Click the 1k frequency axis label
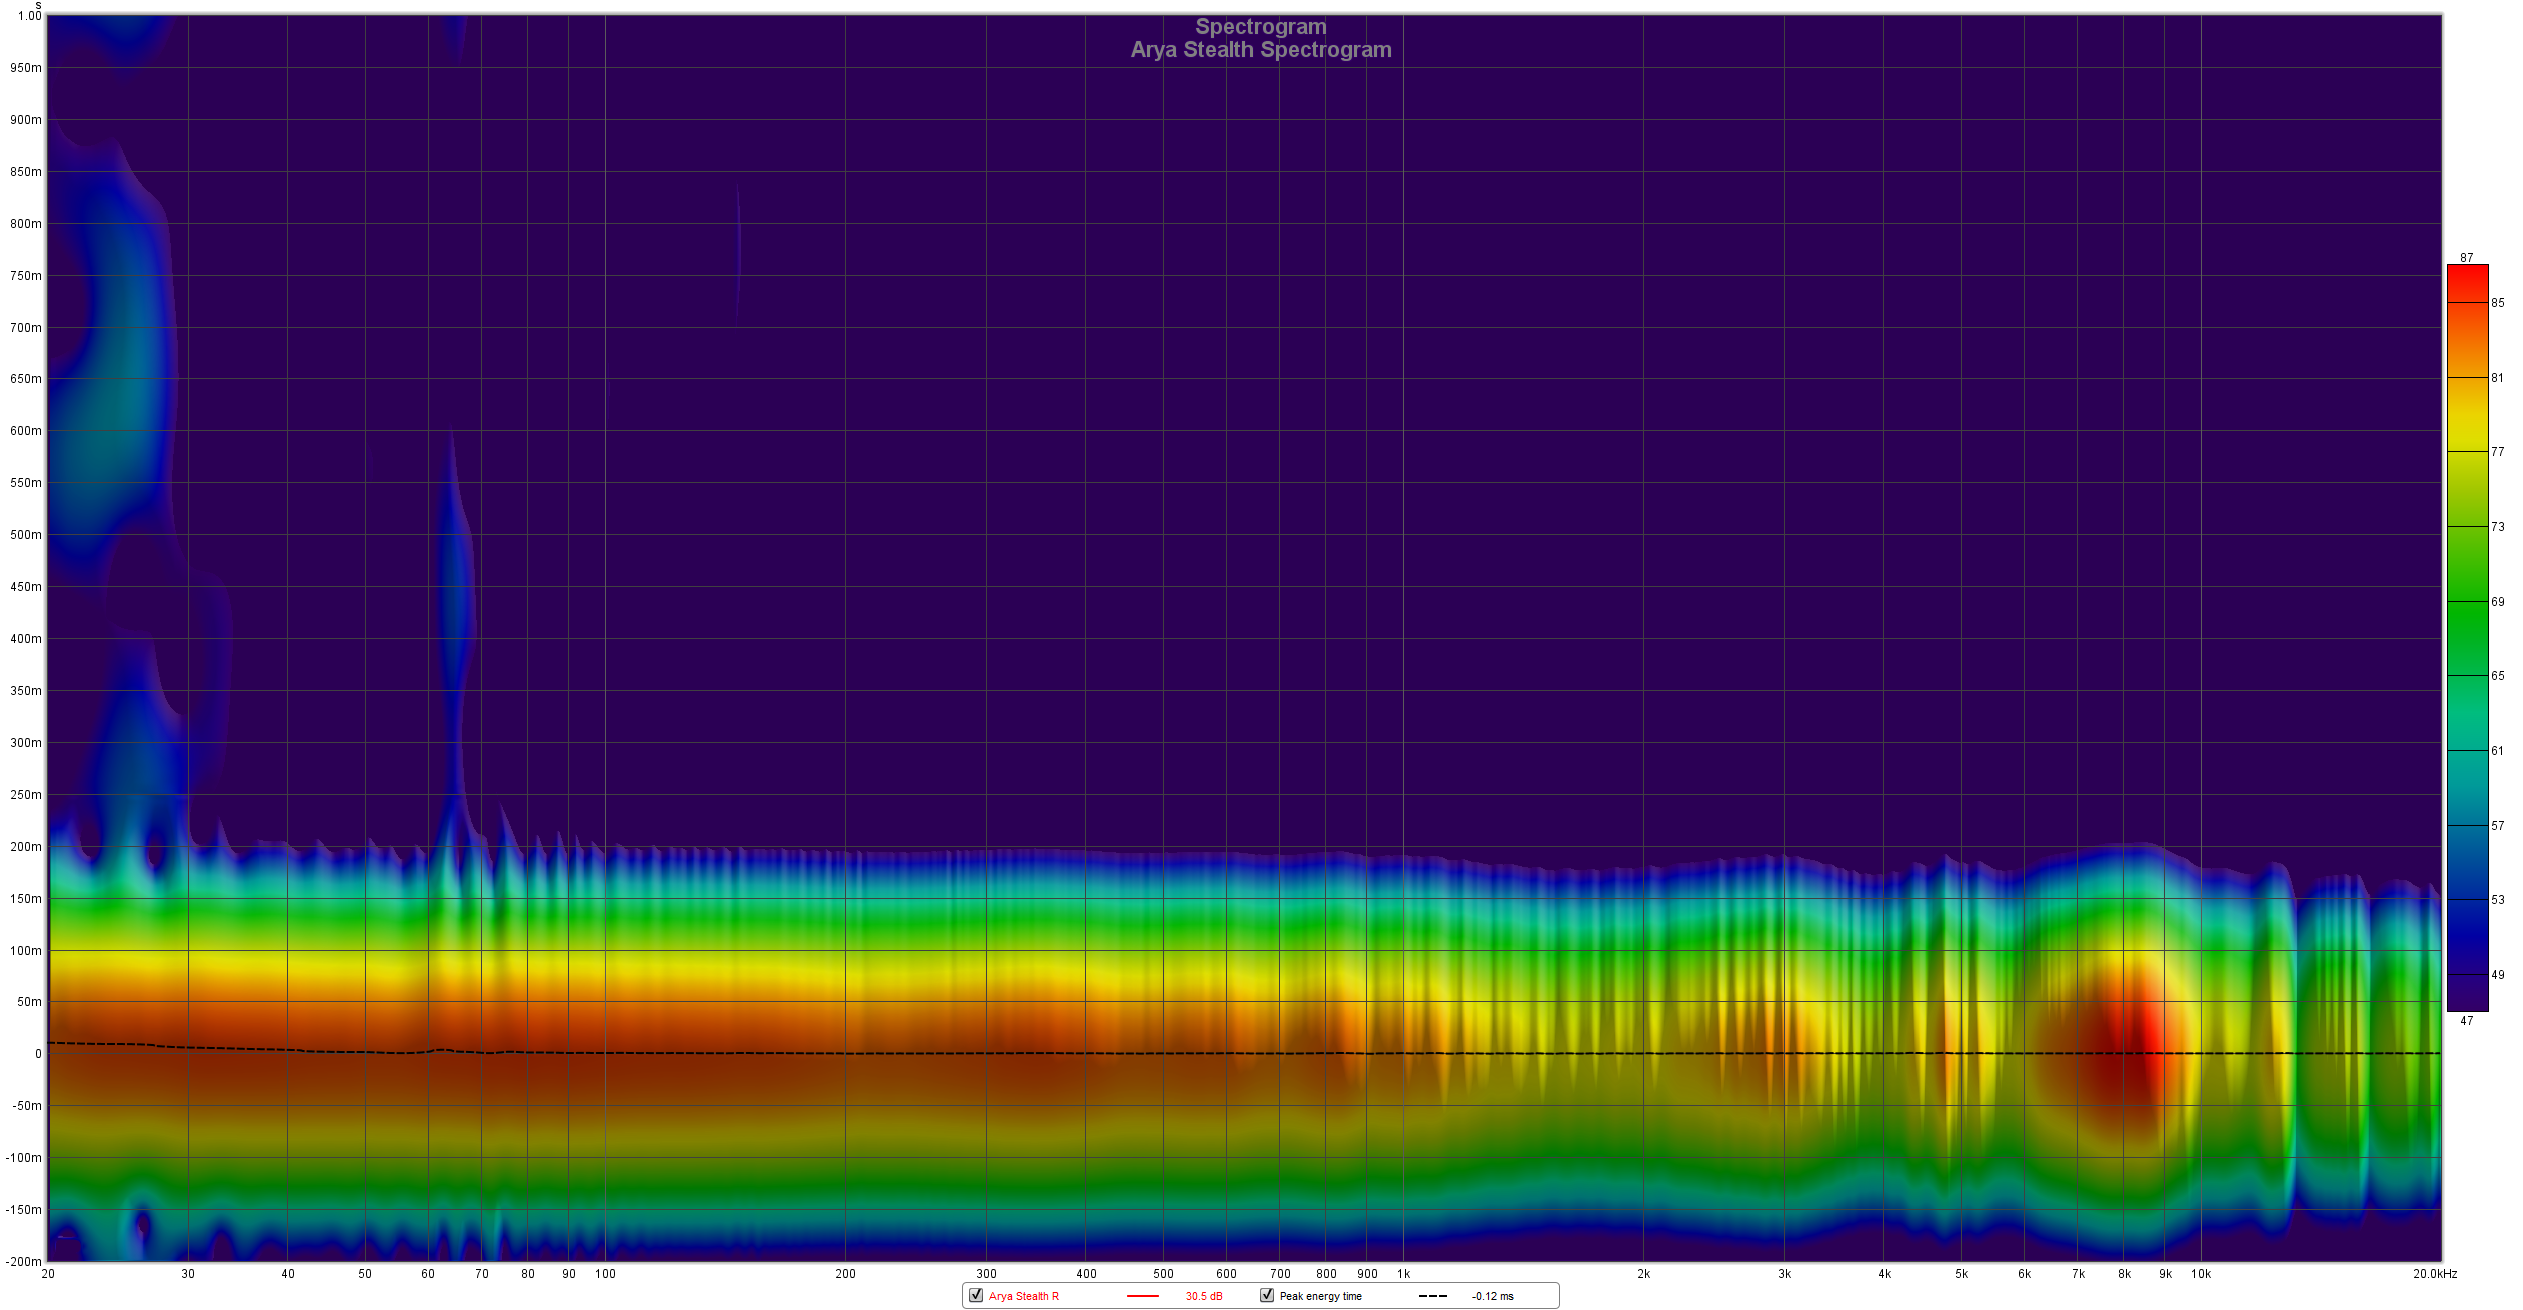The image size is (2523, 1310). tap(1403, 1274)
